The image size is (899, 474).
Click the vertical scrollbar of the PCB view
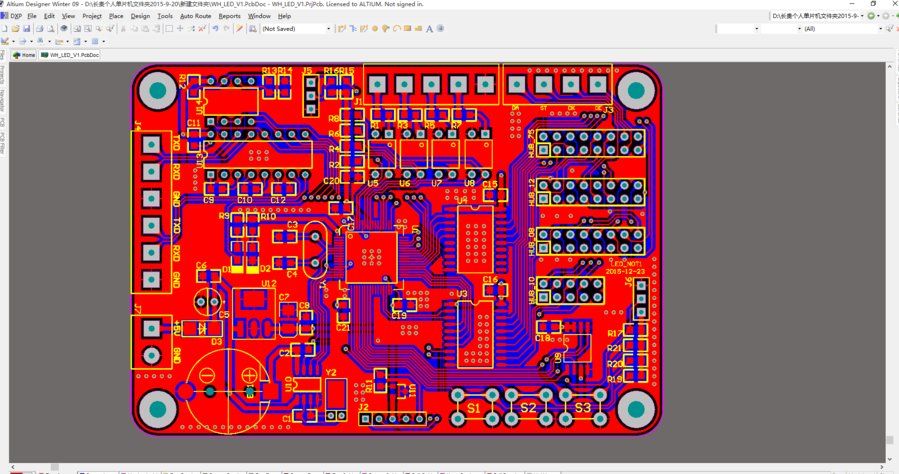point(890,250)
